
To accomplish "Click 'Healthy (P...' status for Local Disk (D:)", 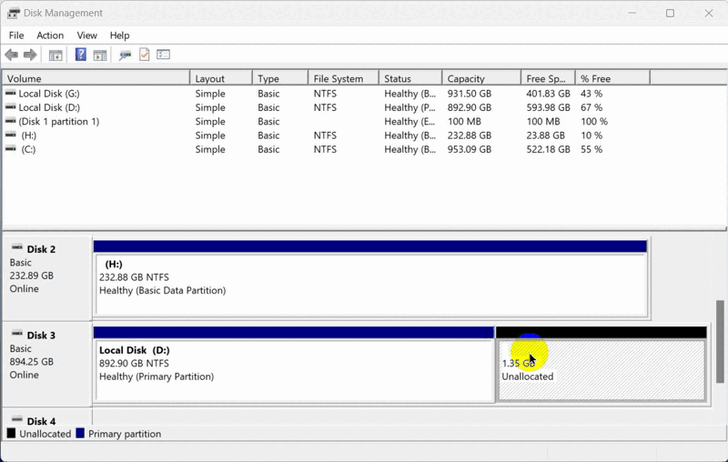I will click(410, 107).
